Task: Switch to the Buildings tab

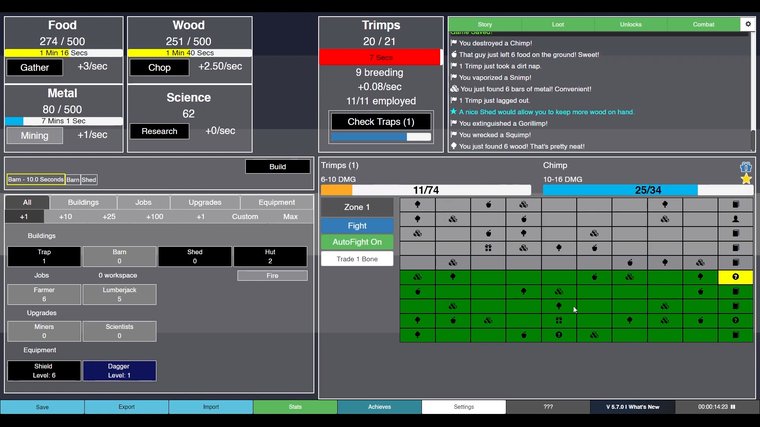Action: pyautogui.click(x=83, y=202)
